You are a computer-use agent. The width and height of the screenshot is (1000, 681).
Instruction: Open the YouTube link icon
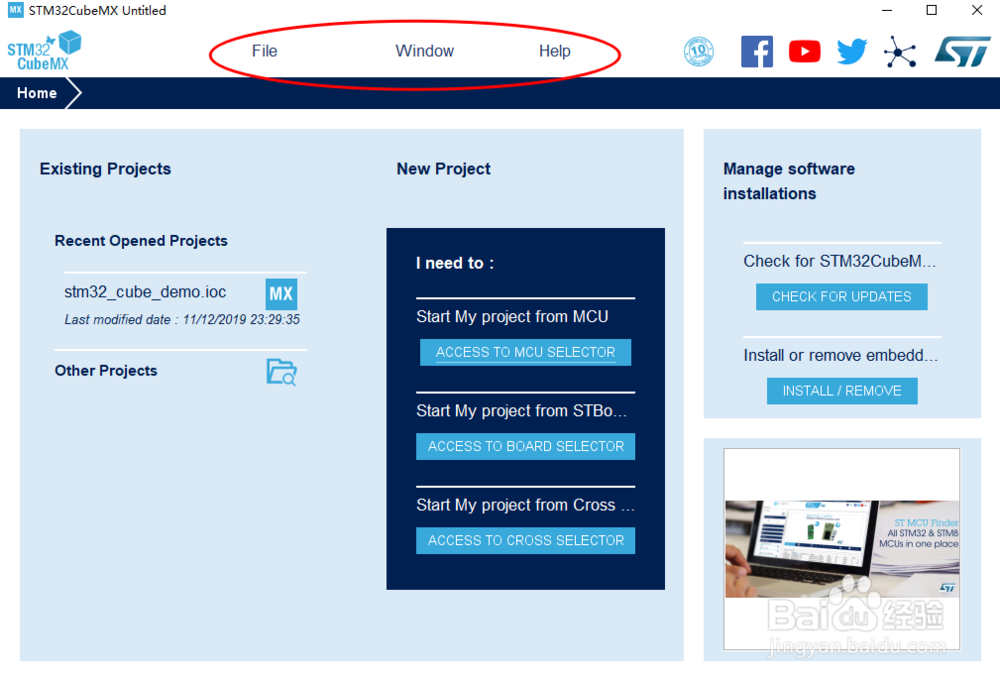pos(804,52)
